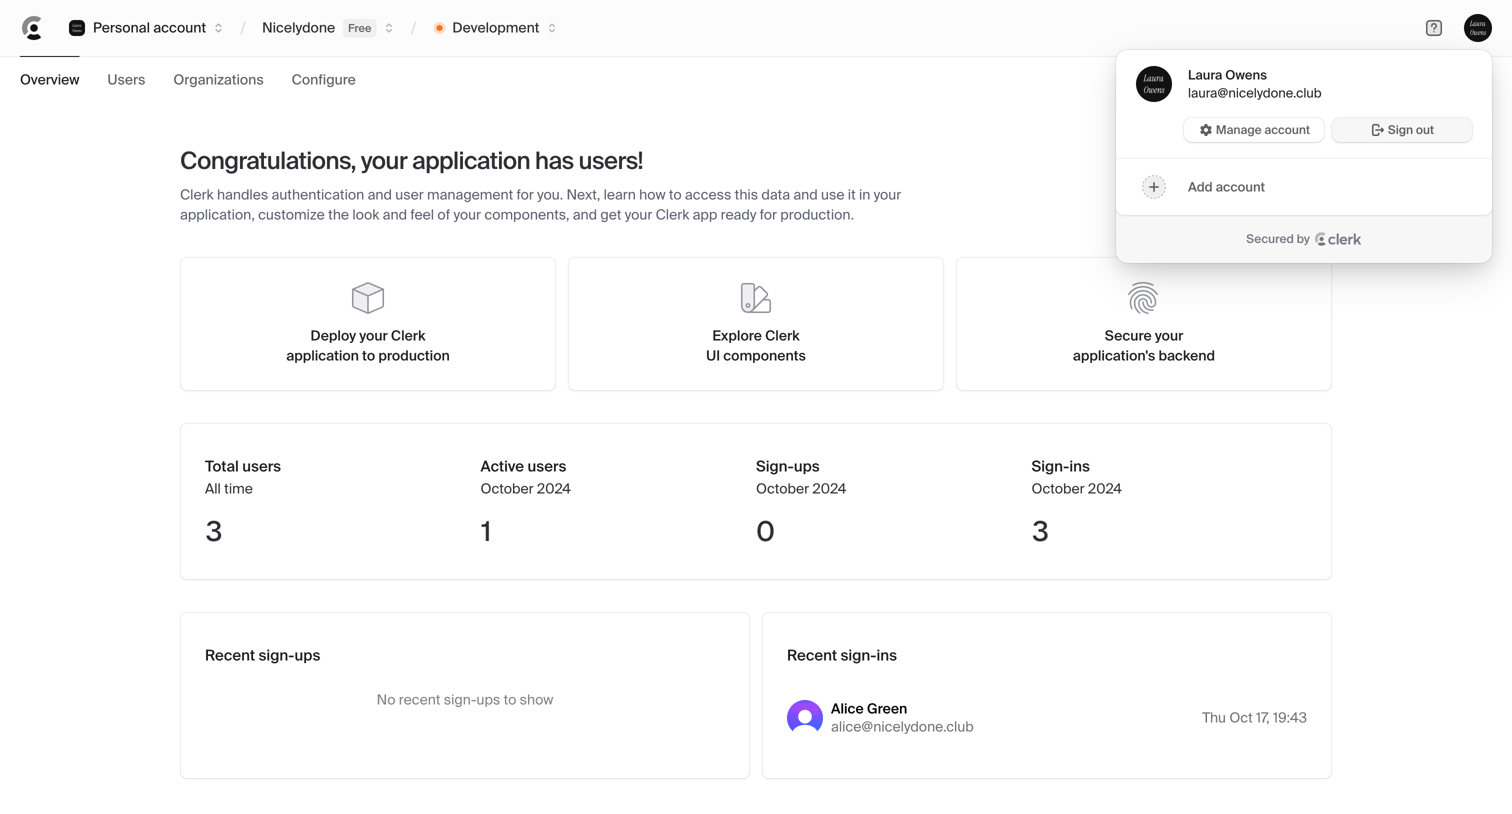Screen dimensions: 1512x814
Task: Click No recent sign-ups to show text
Action: [x=465, y=700]
